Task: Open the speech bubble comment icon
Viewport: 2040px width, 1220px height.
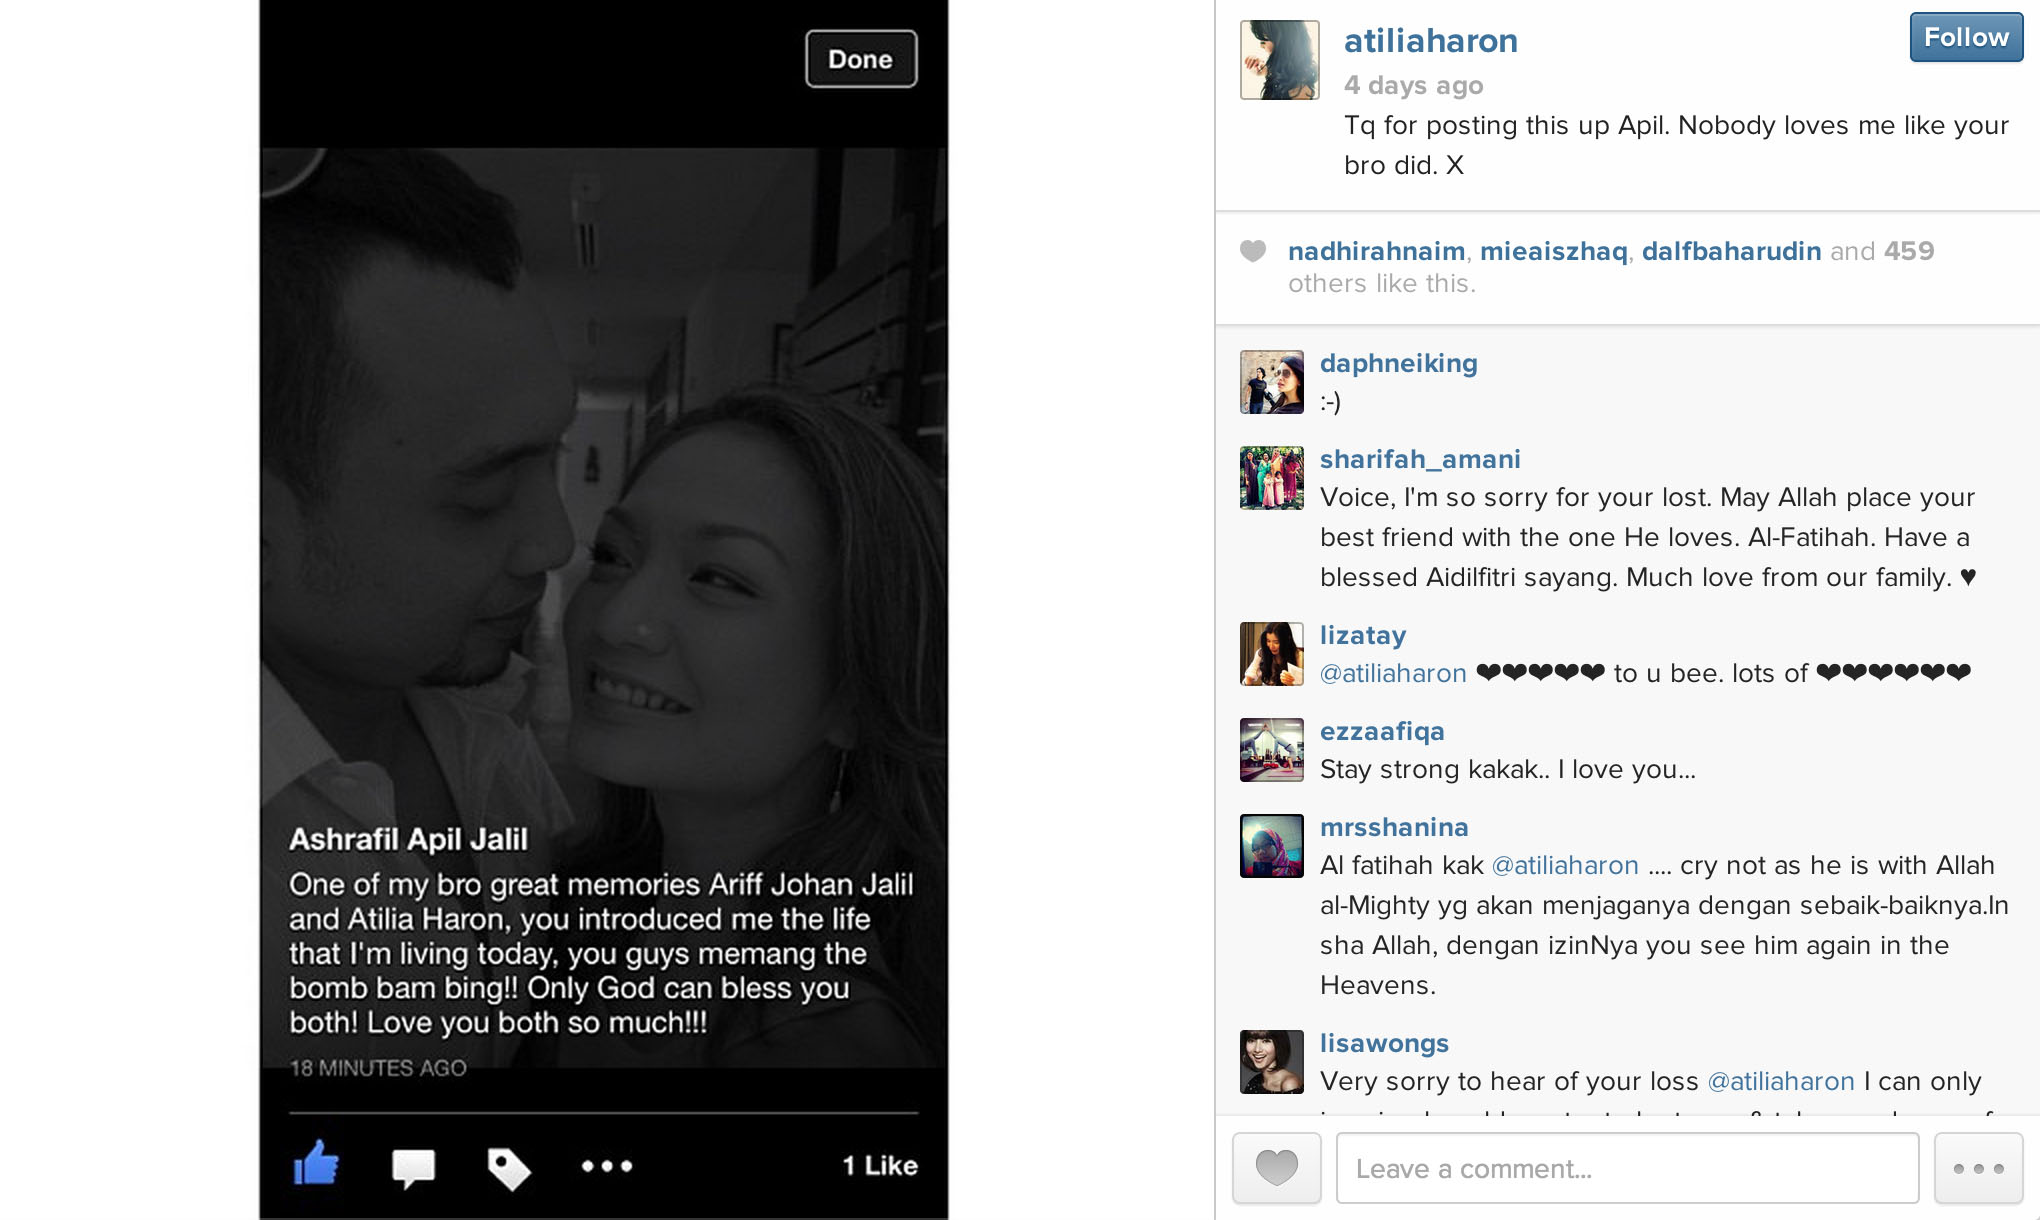Action: (413, 1167)
